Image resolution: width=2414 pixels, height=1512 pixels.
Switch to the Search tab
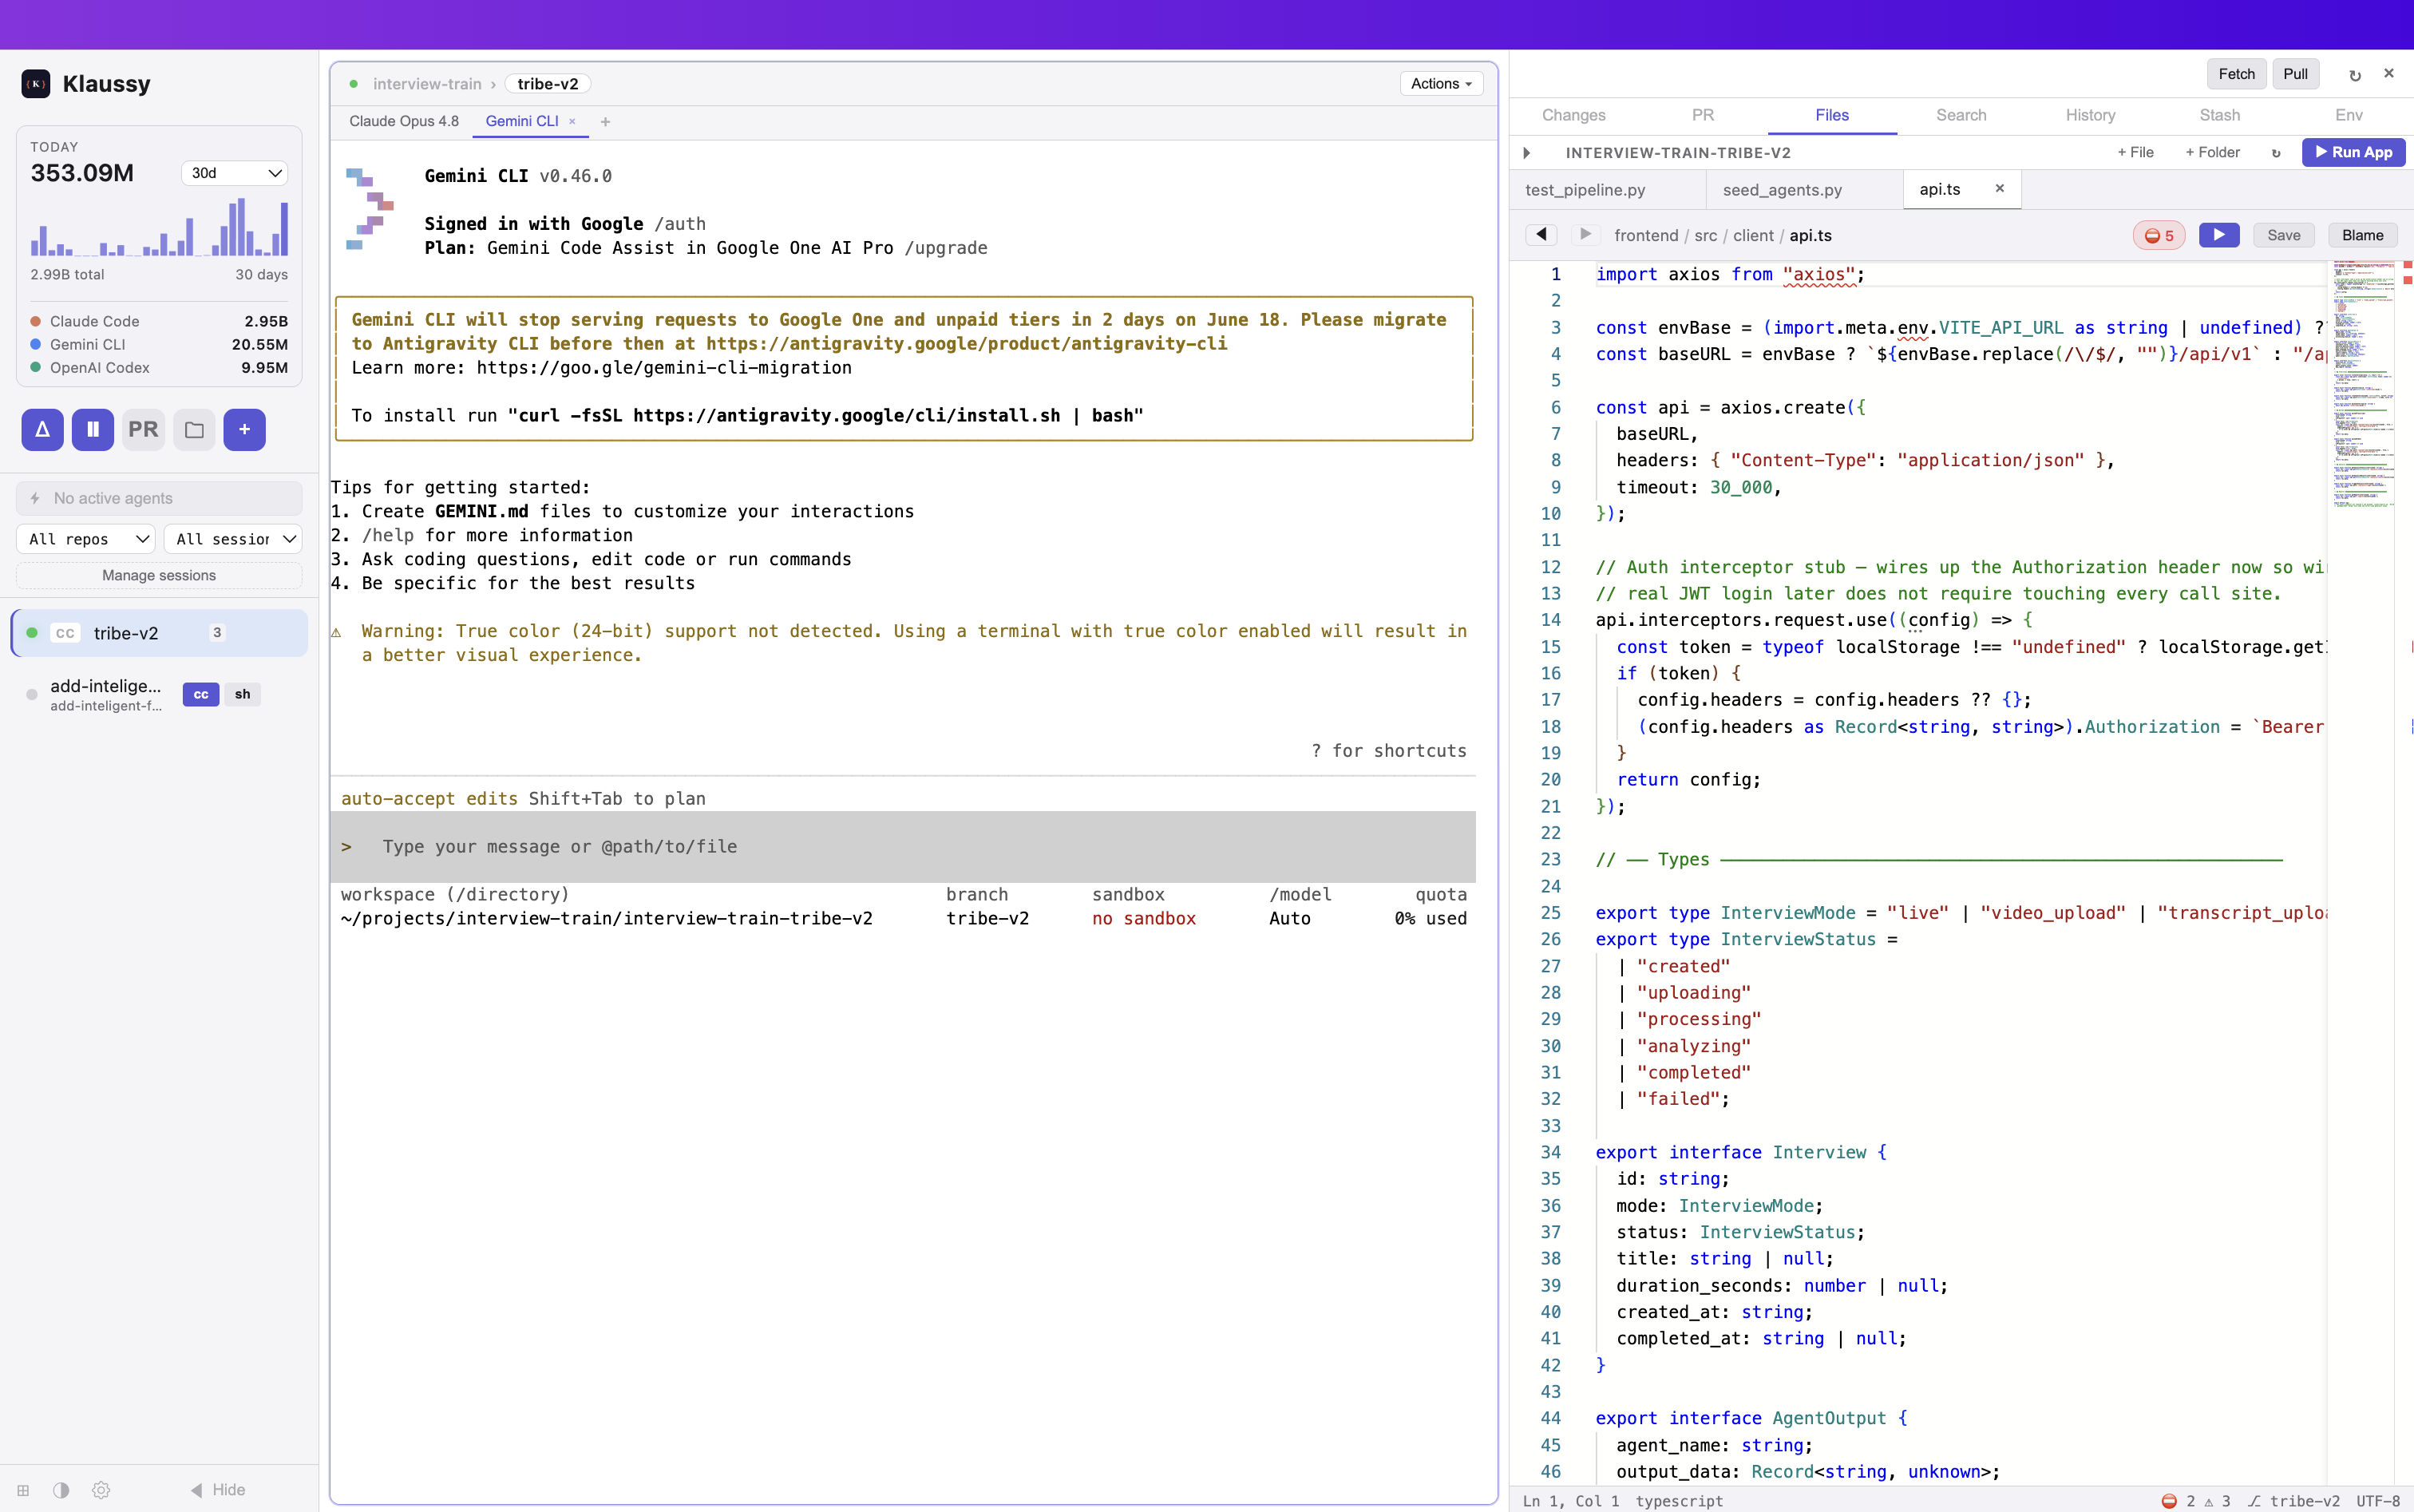point(1961,116)
